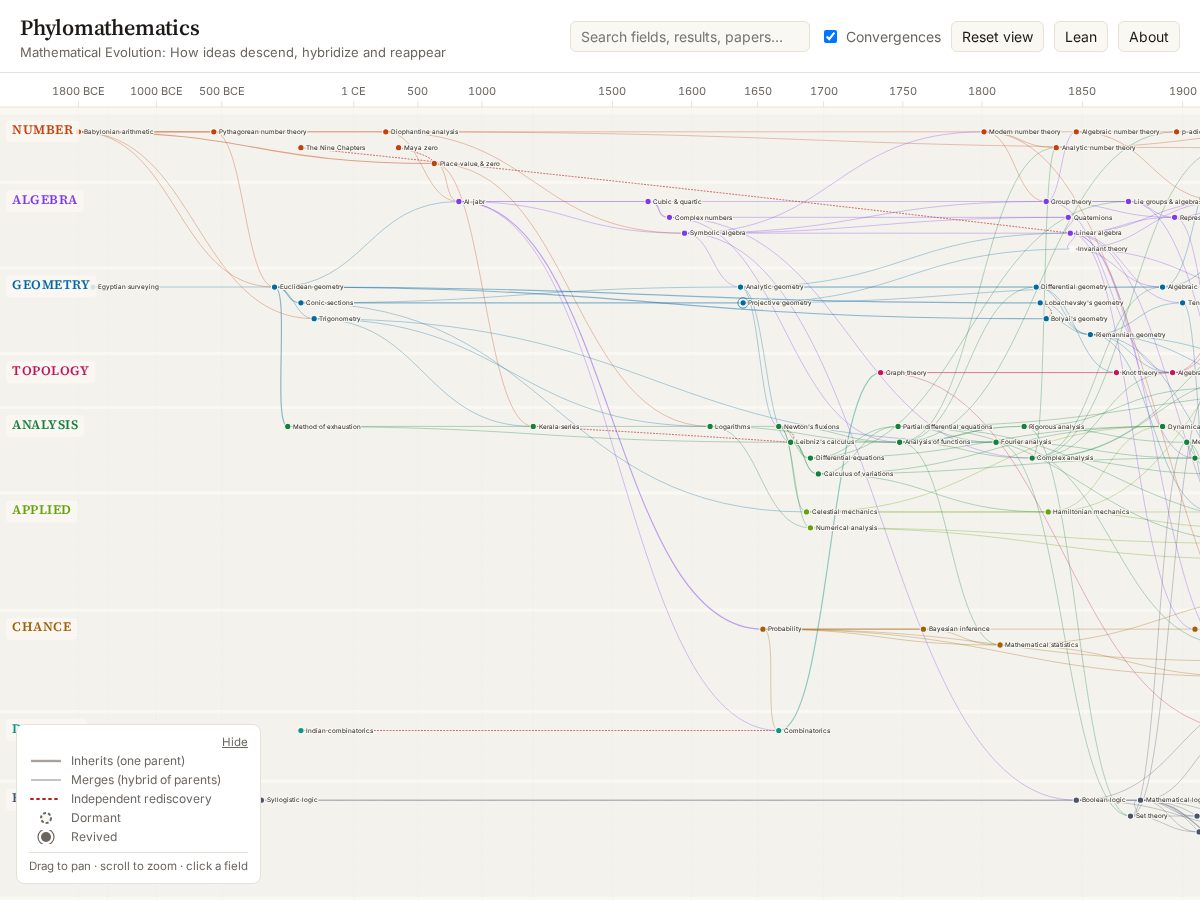Select the Leibniz's calculus node
The image size is (1200, 900).
tap(791, 442)
